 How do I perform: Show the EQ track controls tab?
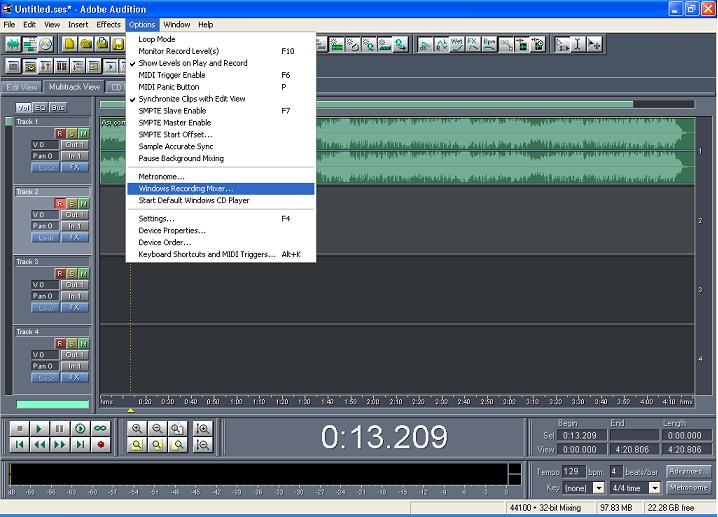coord(41,108)
